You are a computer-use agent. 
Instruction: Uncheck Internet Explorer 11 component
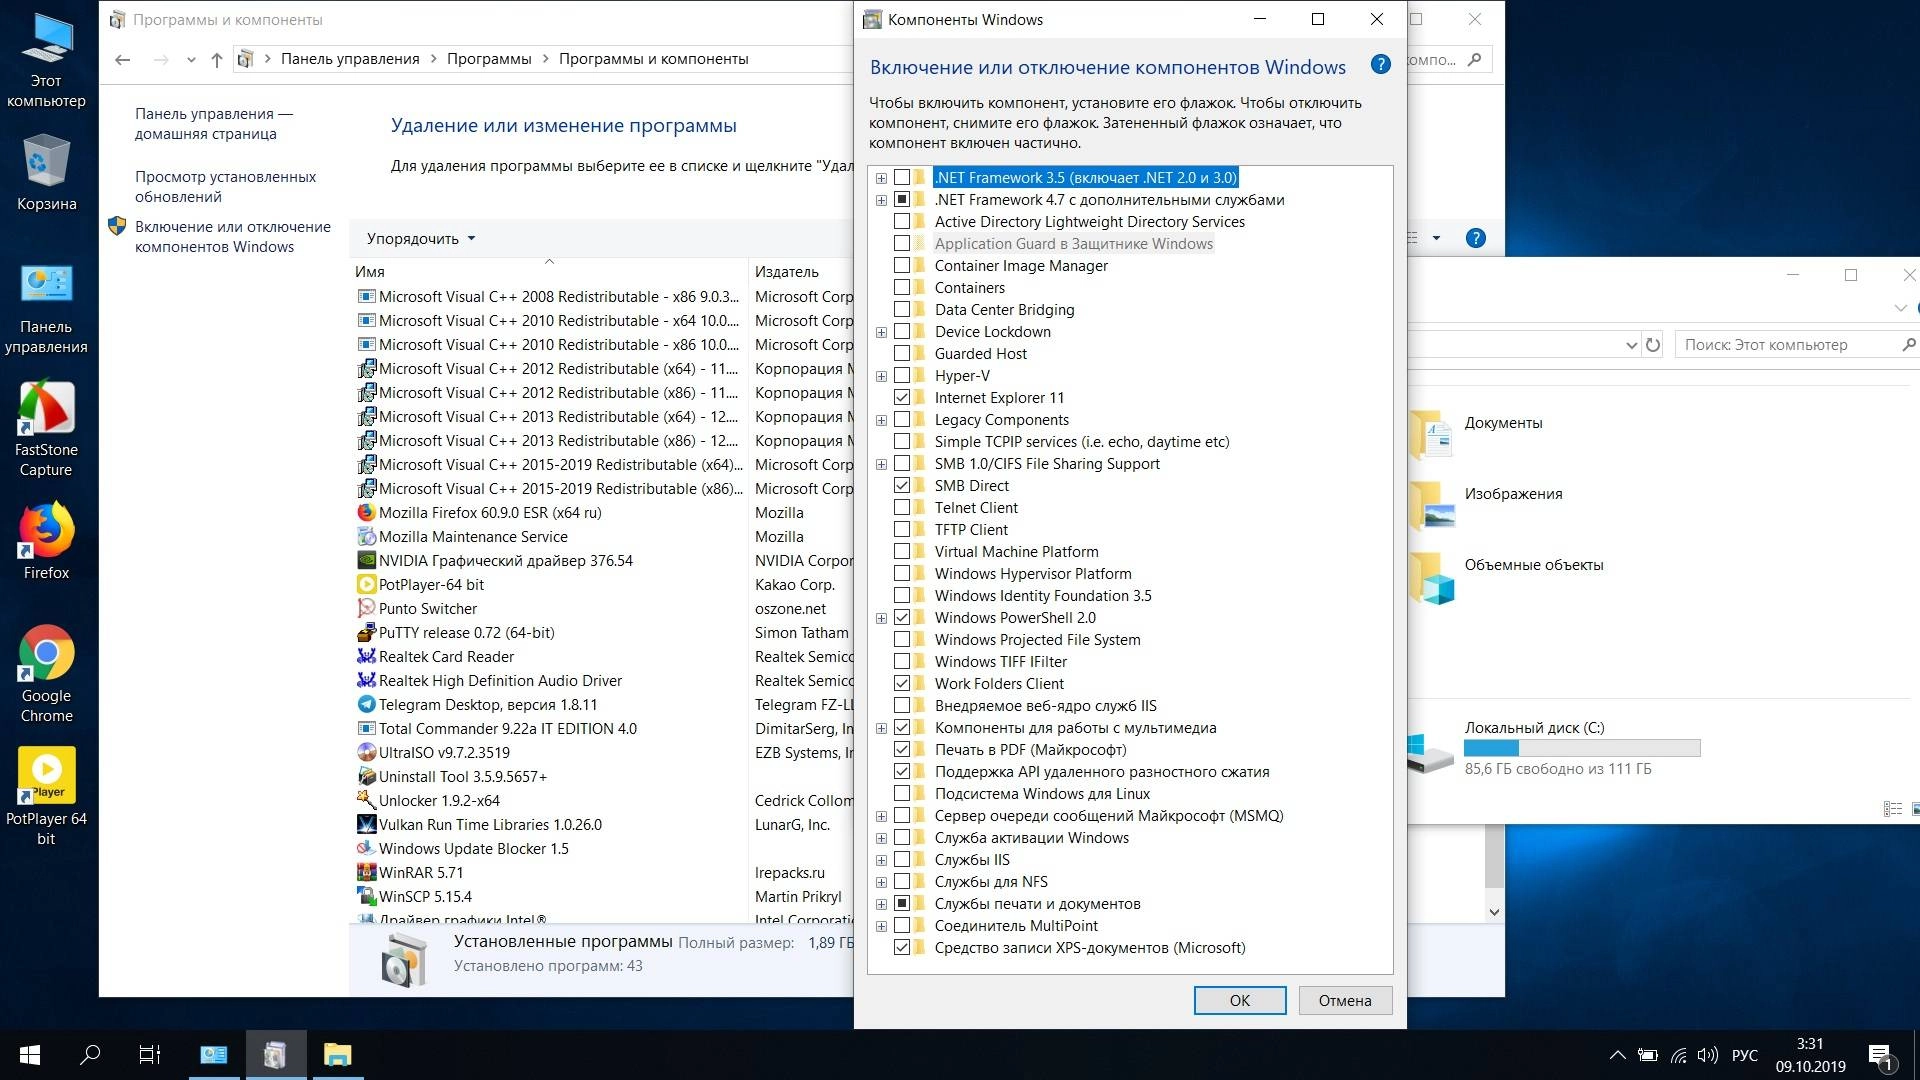902,398
